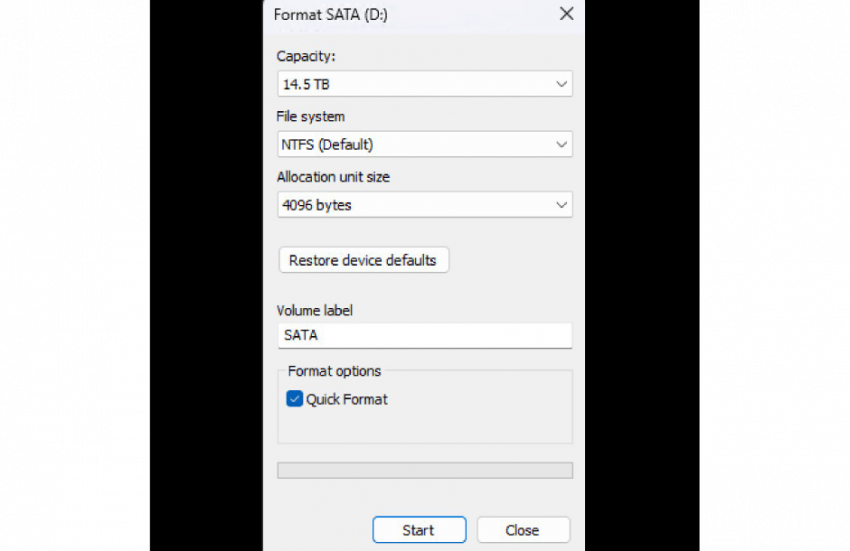Click the Format SATA (D:) title bar
This screenshot has height=551, width=850.
[400, 14]
